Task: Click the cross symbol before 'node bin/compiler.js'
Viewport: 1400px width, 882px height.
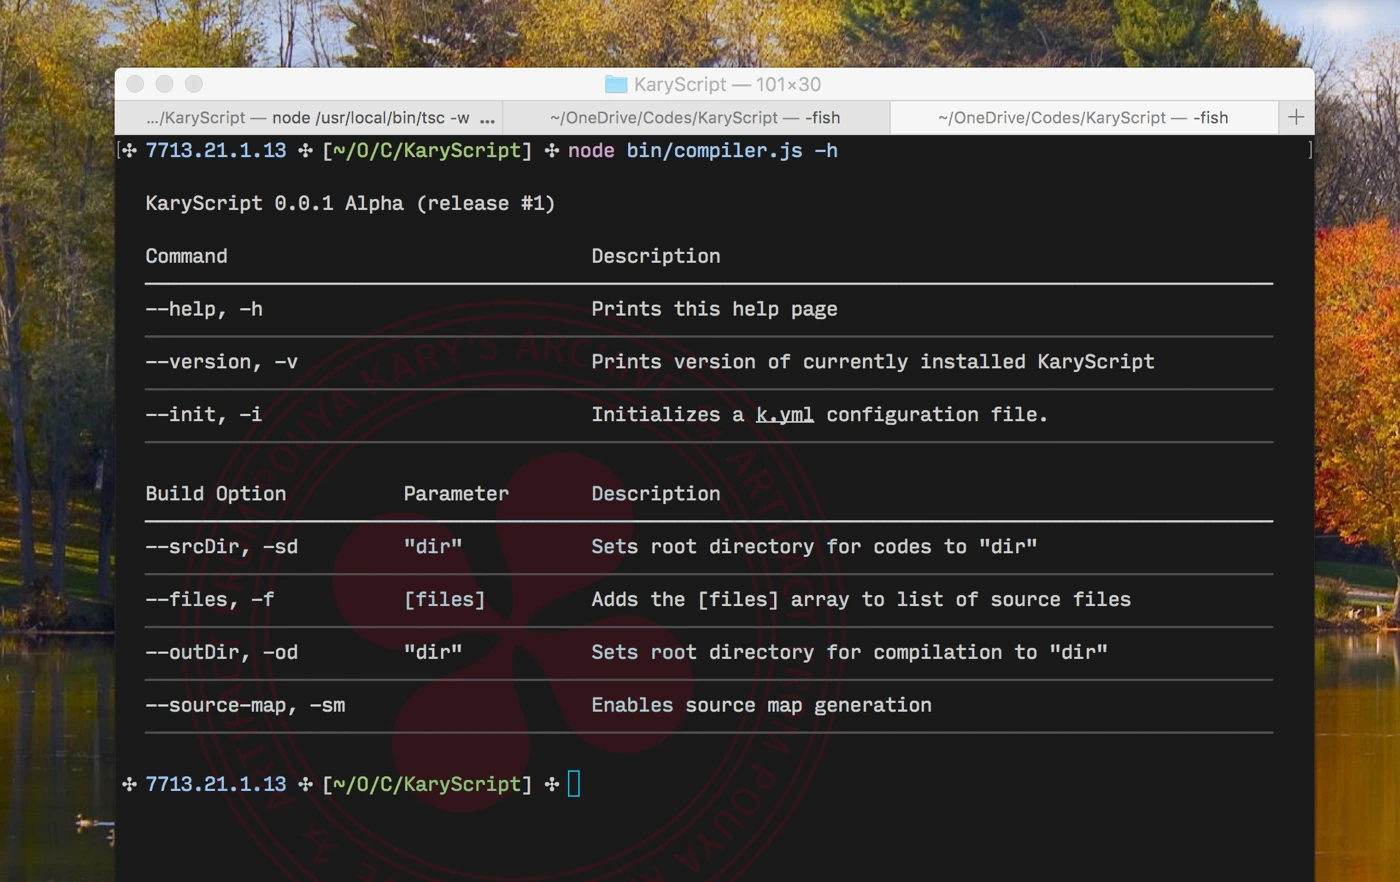Action: tap(551, 151)
